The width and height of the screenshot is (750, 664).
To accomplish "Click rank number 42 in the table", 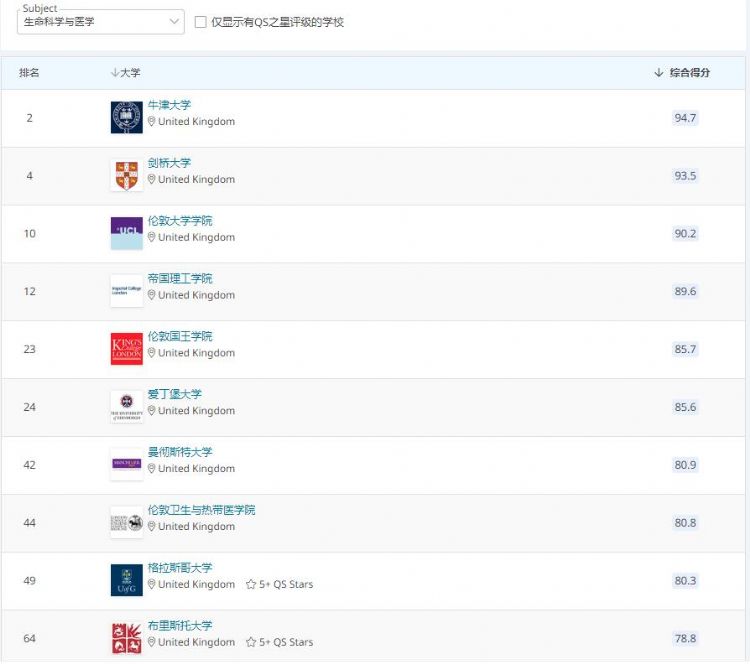I will point(30,465).
